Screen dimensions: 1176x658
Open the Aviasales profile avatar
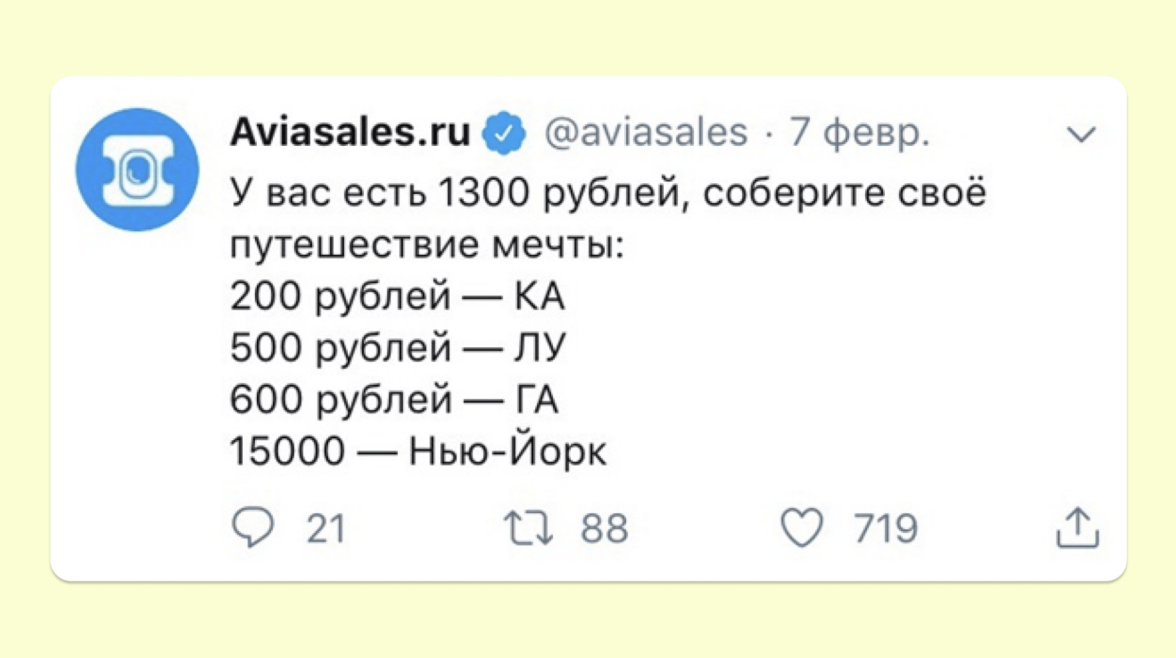[x=137, y=169]
